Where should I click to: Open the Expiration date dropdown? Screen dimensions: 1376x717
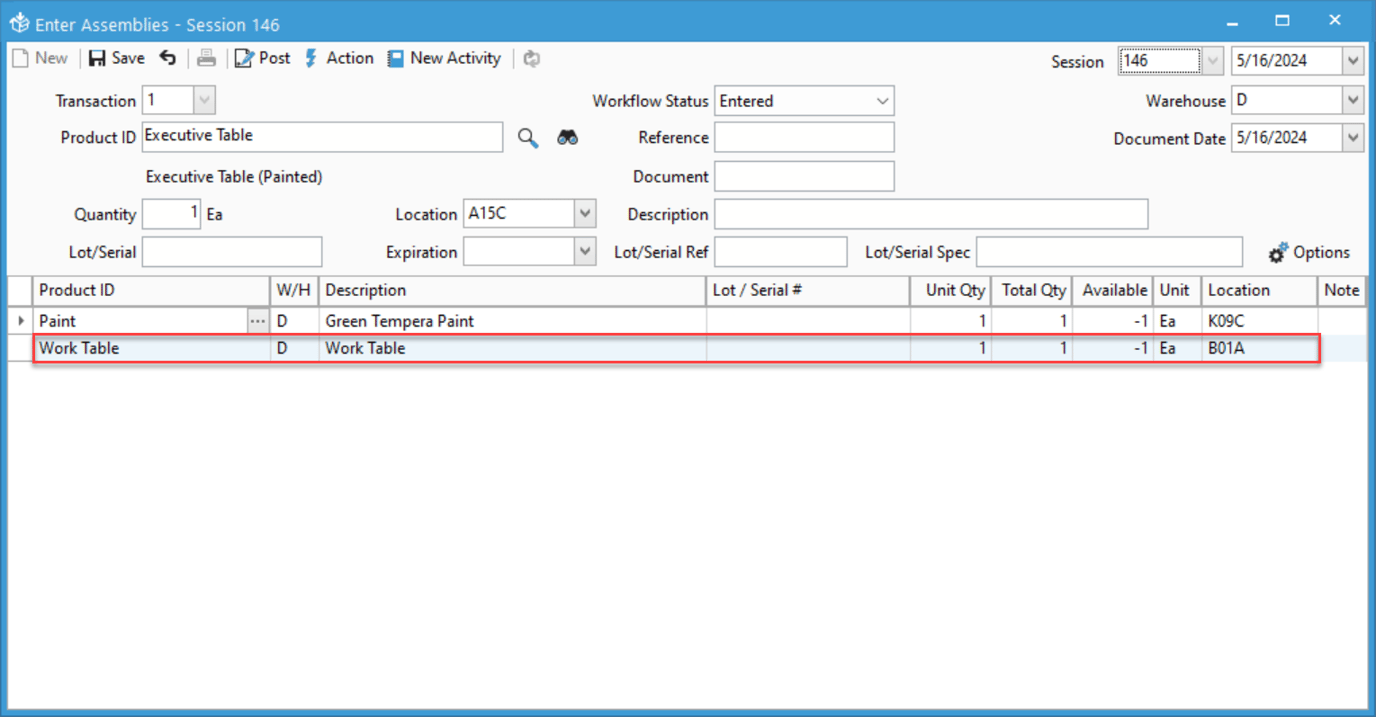586,252
